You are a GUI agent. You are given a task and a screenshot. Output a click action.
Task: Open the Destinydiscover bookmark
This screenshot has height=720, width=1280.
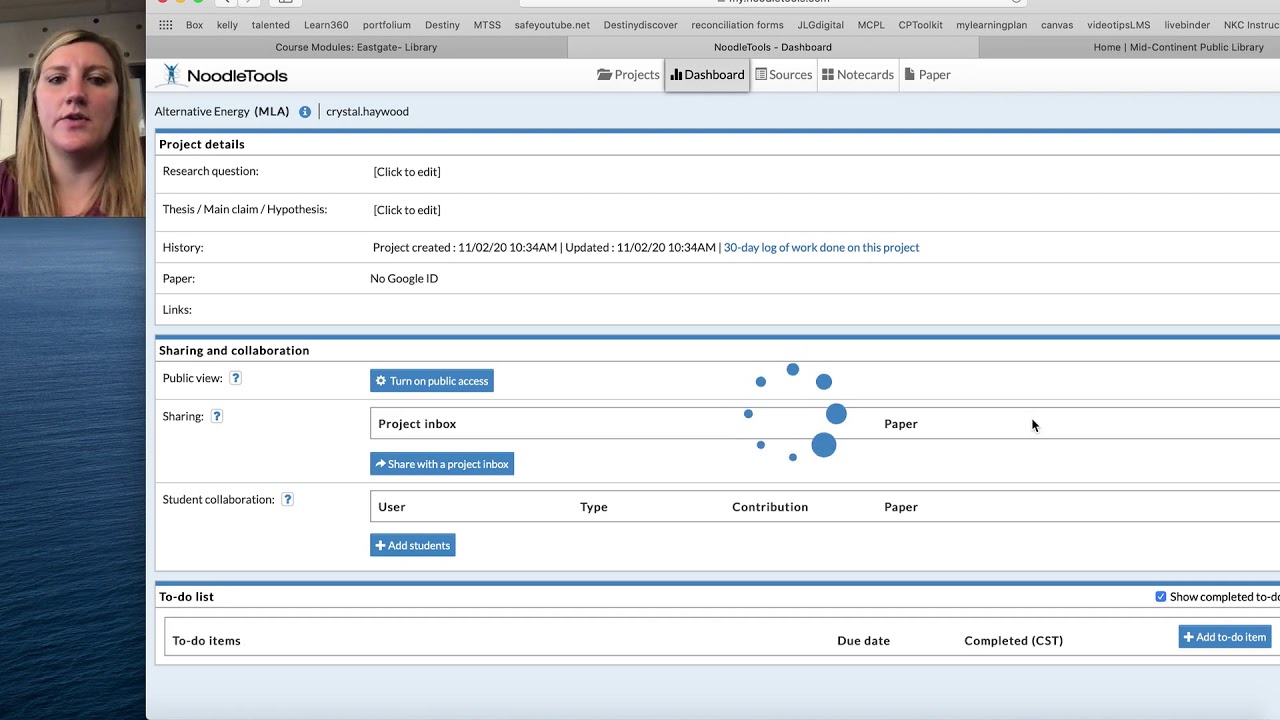pyautogui.click(x=640, y=25)
